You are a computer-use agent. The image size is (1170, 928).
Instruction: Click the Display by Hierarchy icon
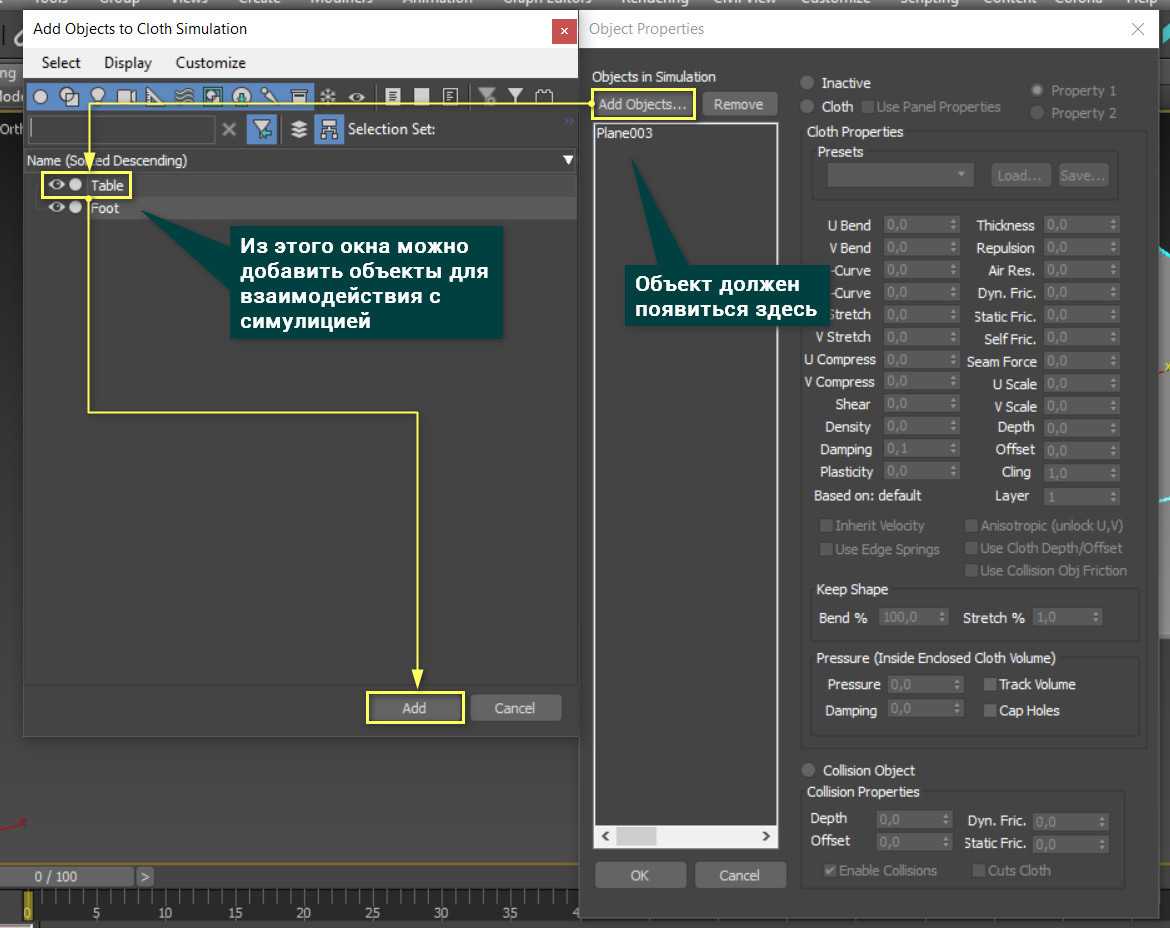click(x=328, y=129)
